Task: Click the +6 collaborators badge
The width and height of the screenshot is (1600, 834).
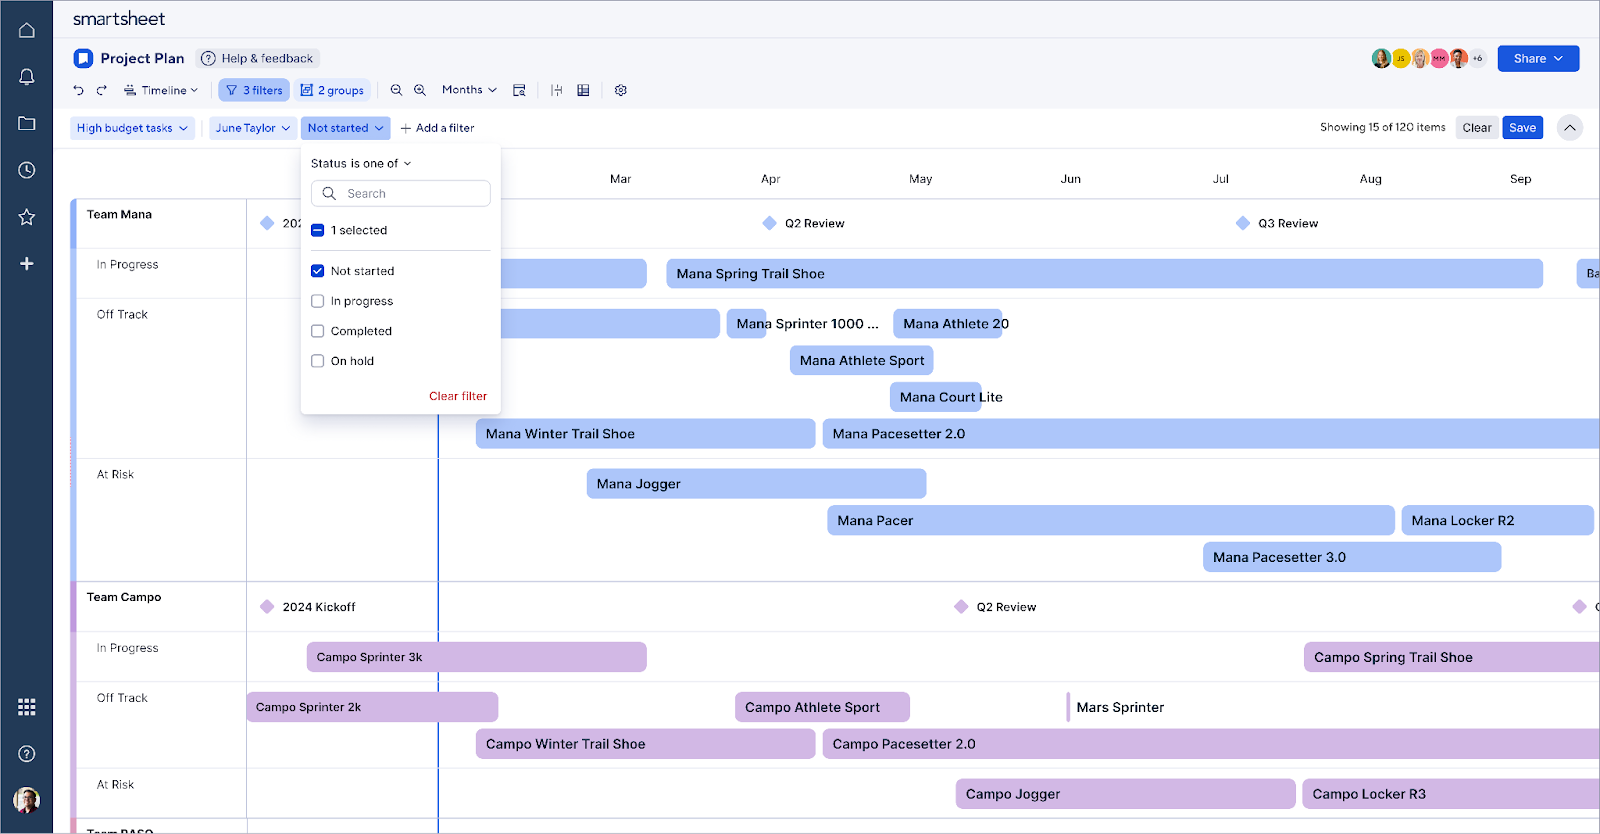Action: [1478, 58]
